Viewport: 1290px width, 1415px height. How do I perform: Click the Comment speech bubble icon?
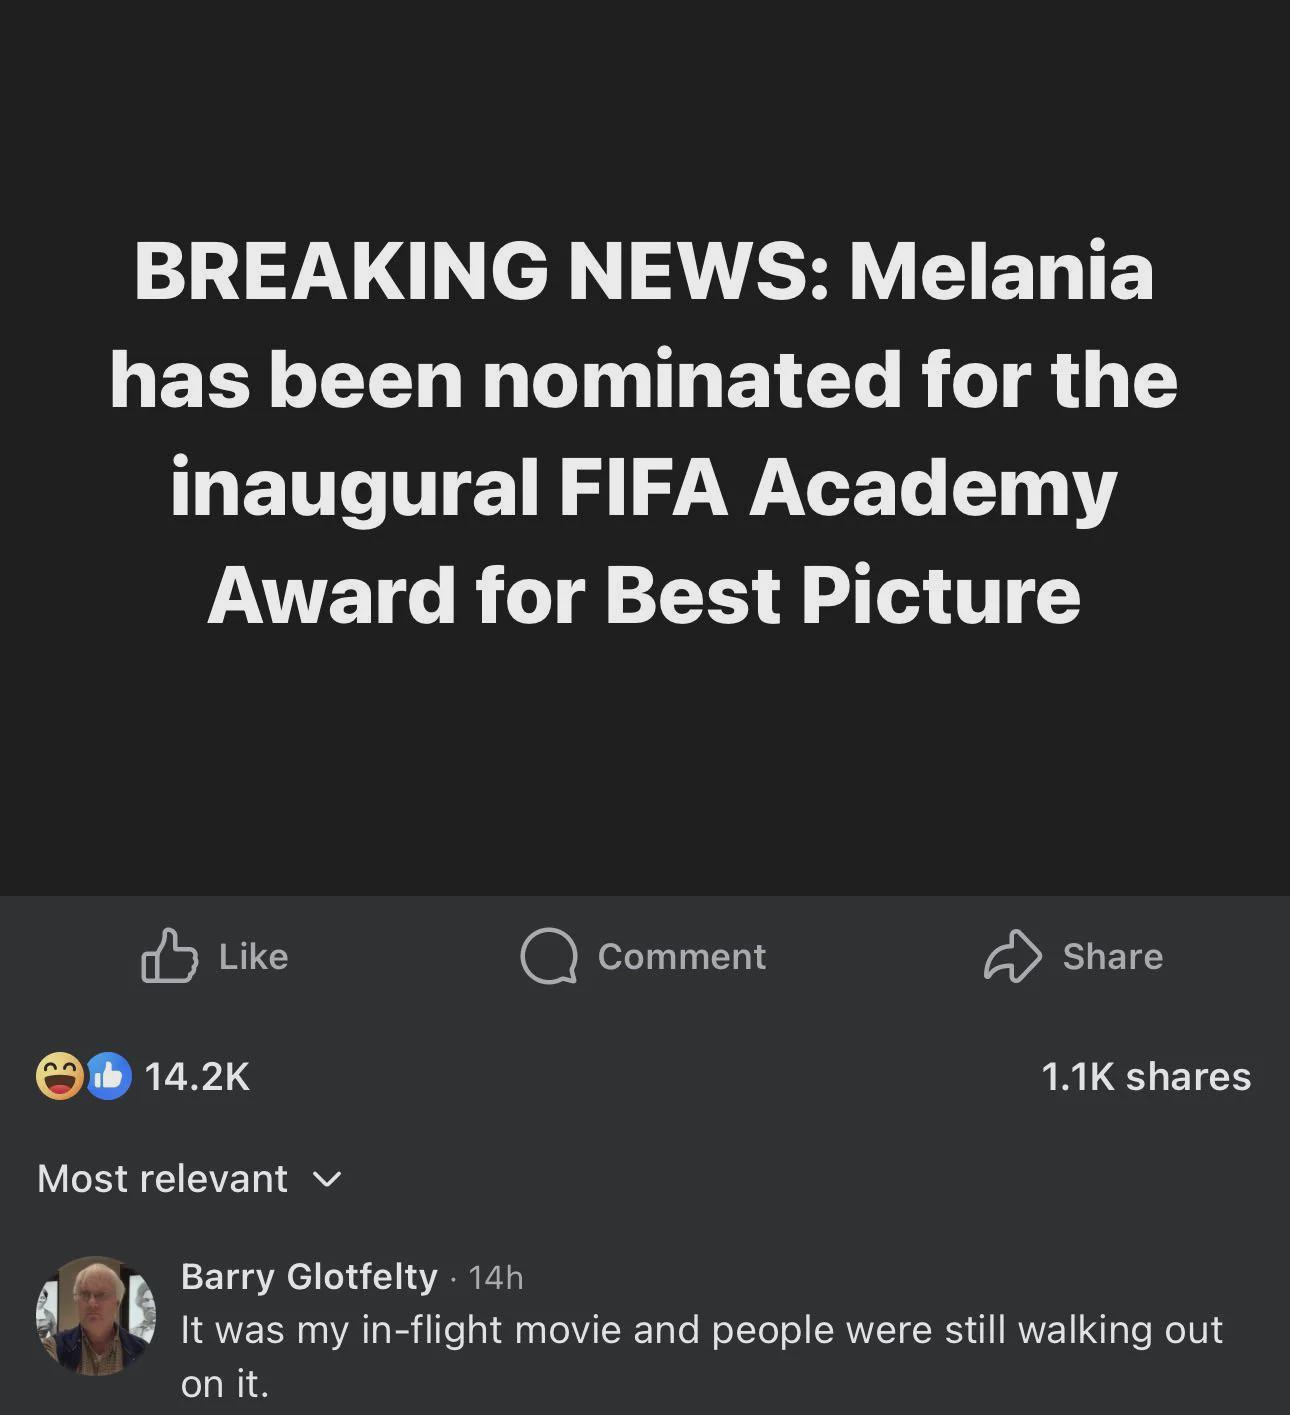(546, 957)
